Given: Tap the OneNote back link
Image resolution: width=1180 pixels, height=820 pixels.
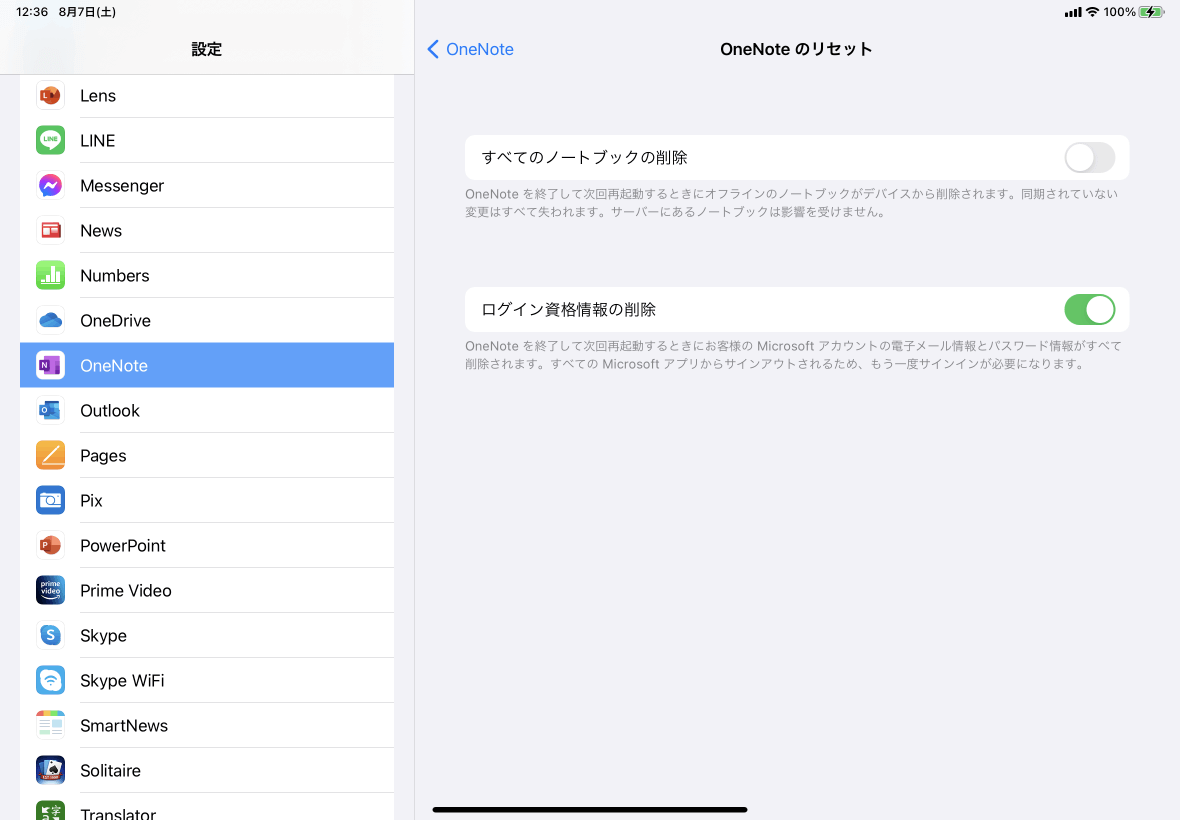Looking at the screenshot, I should coord(479,50).
